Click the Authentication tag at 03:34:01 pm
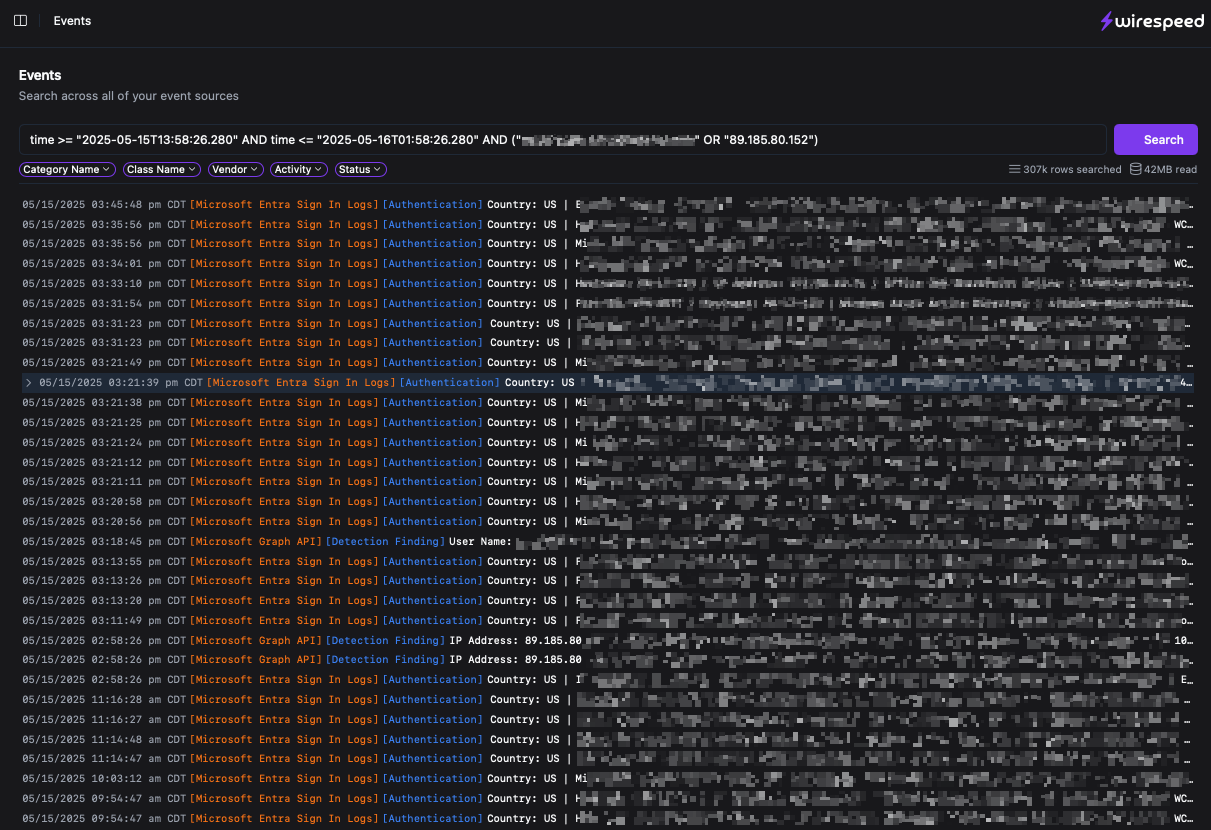 tap(433, 264)
